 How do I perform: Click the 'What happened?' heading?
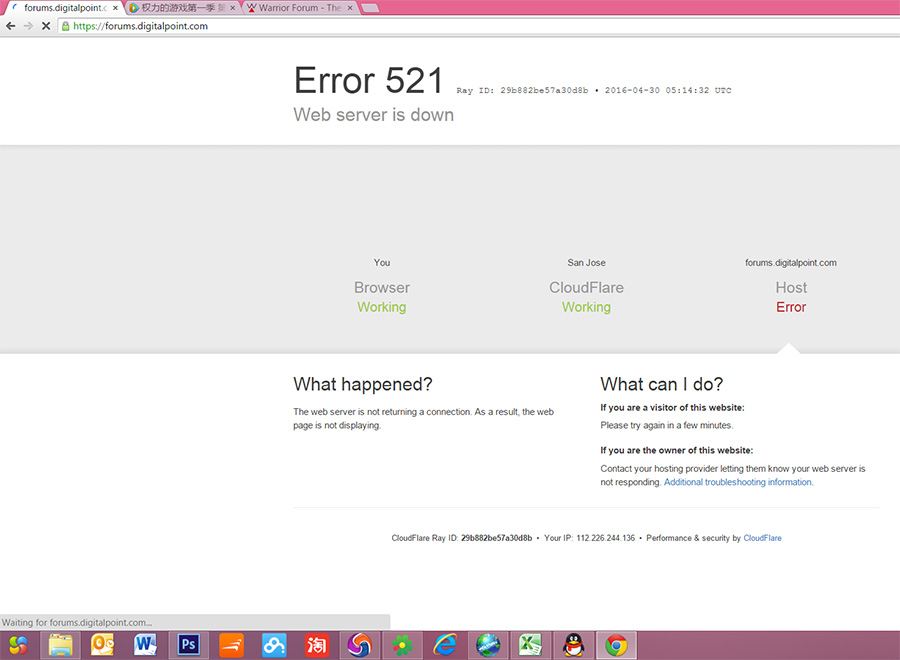(363, 384)
